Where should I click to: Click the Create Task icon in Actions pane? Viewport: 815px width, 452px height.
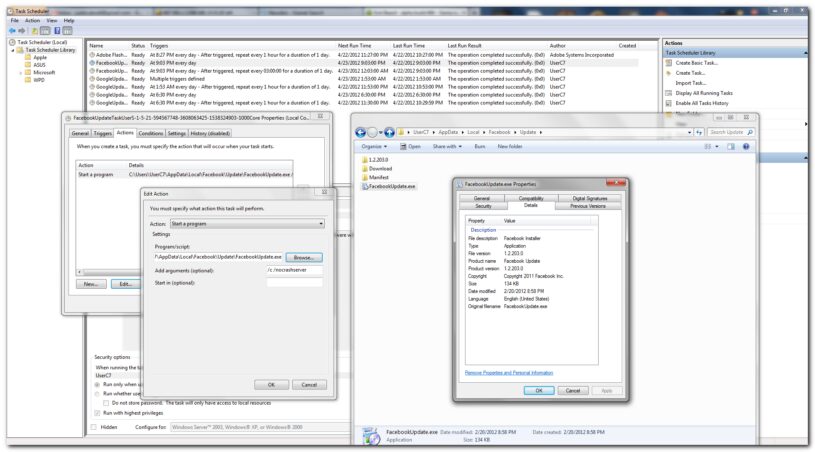668,73
